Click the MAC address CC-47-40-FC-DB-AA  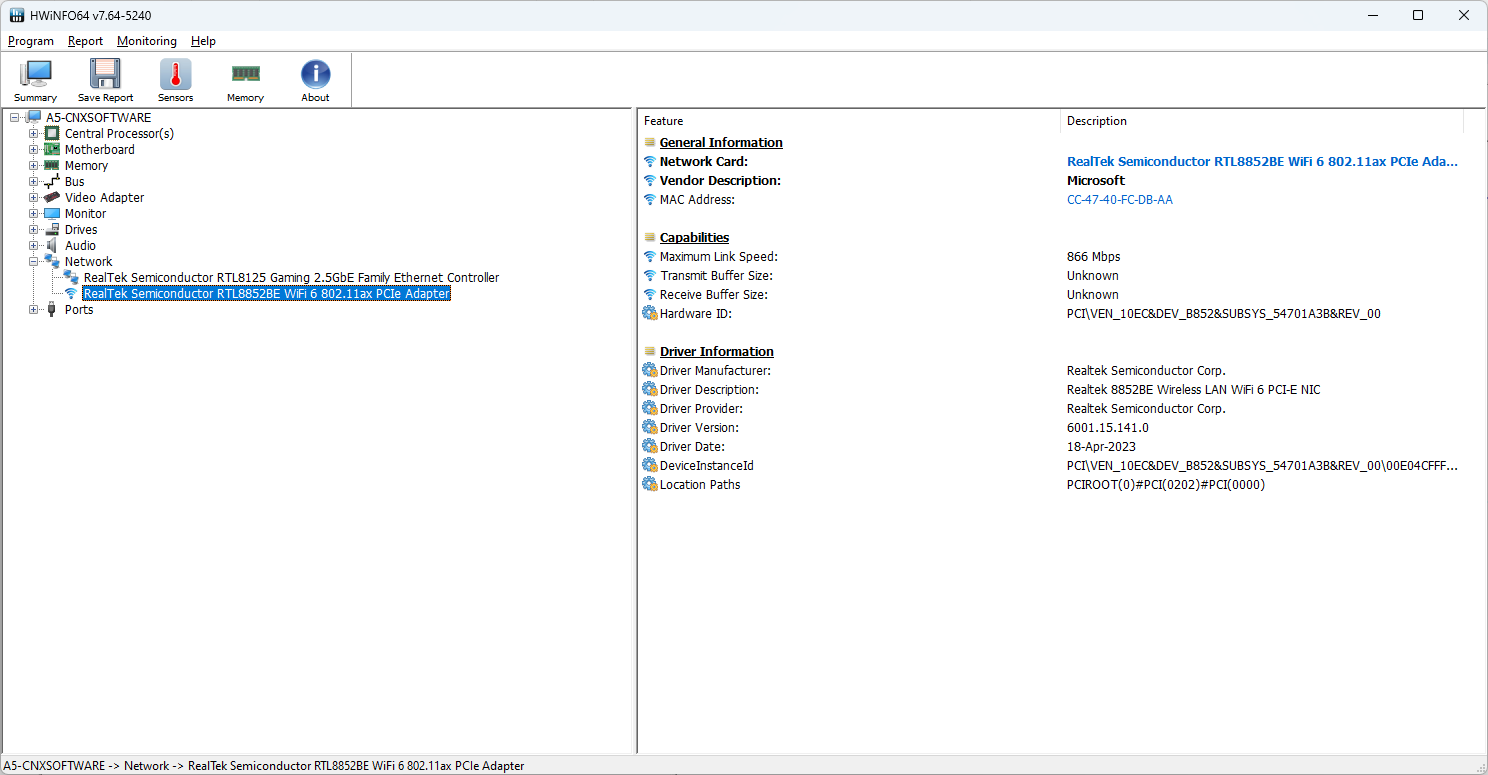coord(1120,200)
